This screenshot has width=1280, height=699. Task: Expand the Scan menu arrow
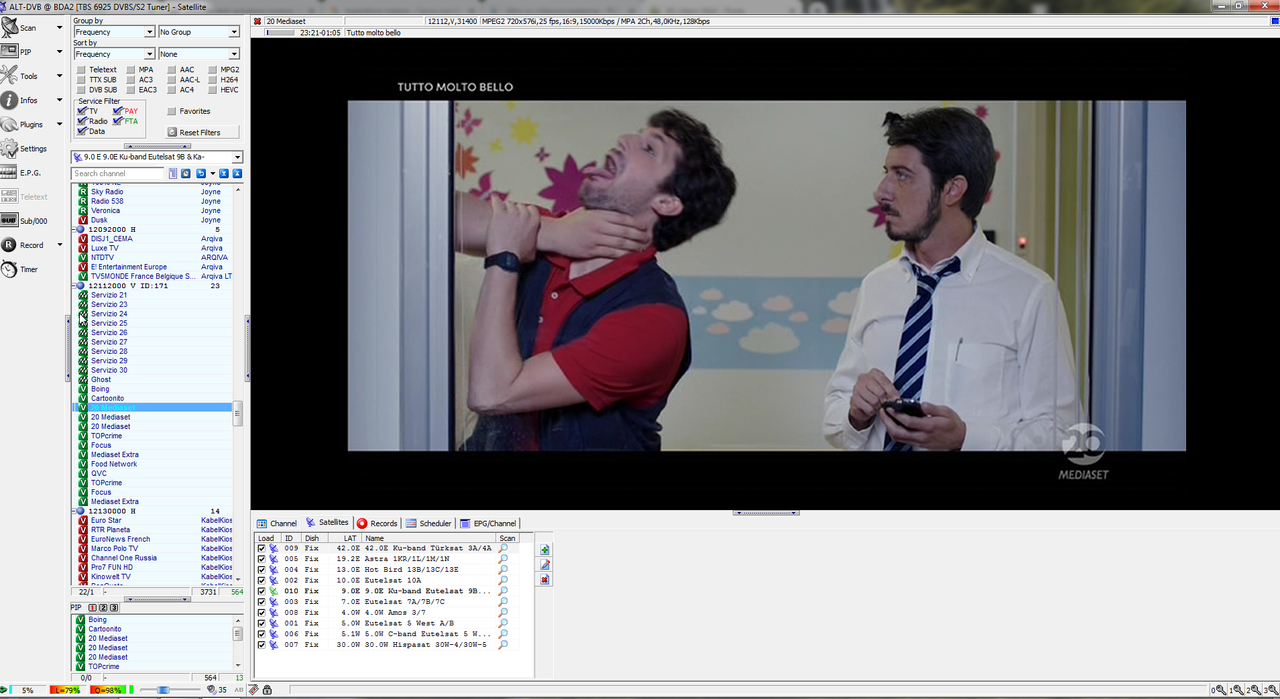click(x=59, y=28)
